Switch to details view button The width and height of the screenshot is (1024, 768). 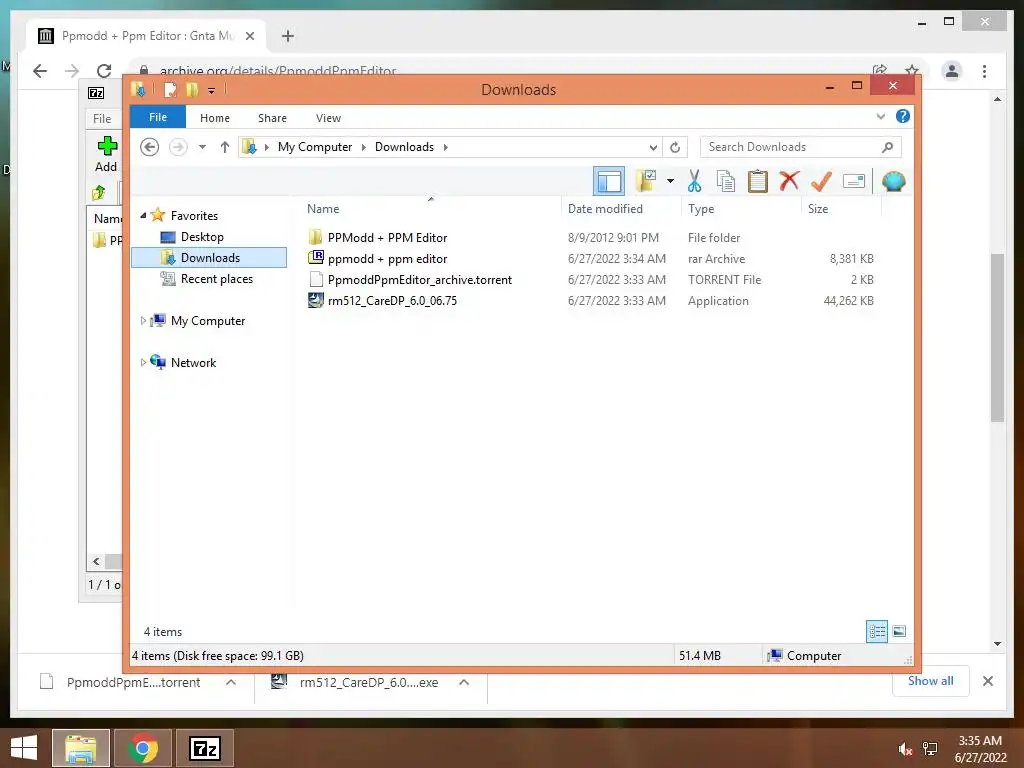[876, 631]
